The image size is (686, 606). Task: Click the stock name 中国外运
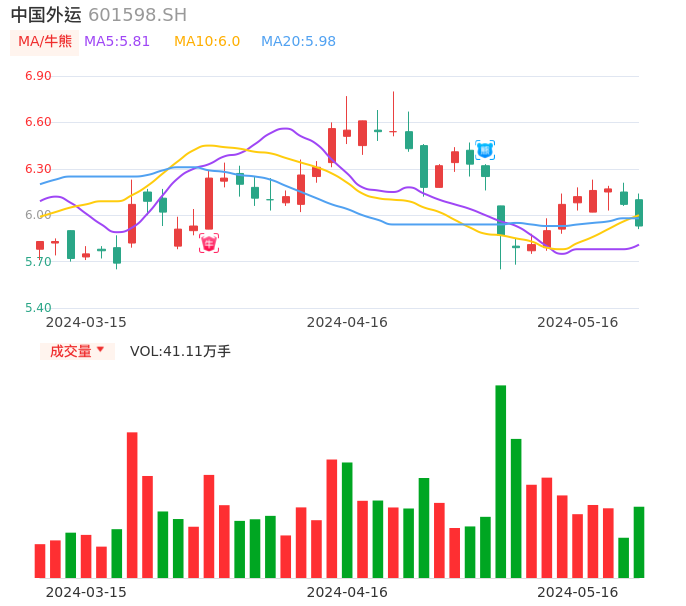coord(46,15)
